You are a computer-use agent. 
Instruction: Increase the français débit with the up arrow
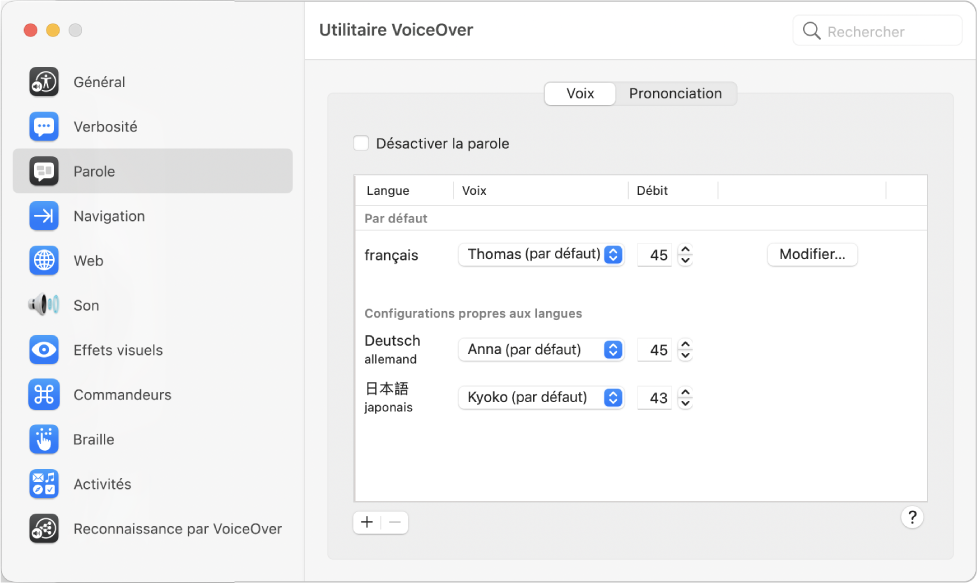point(686,249)
